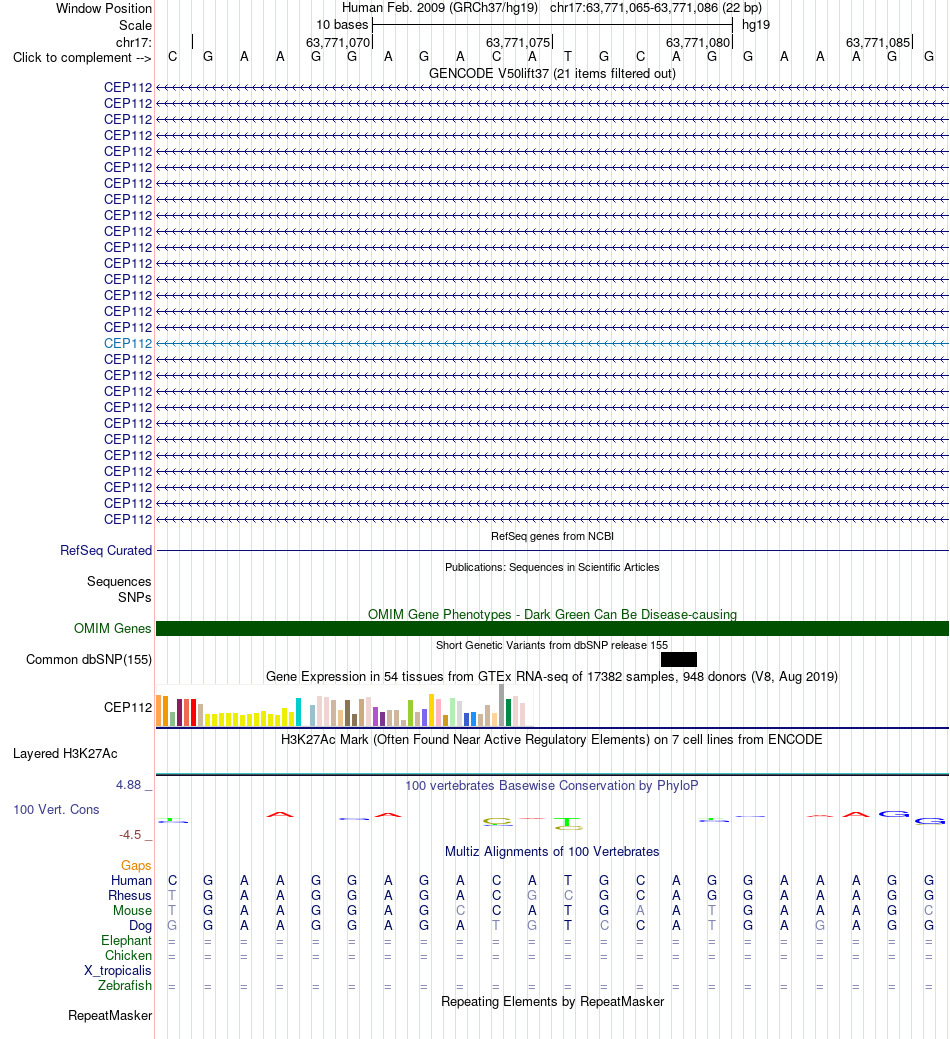950x1039 pixels.
Task: Click the Rhesus alignment row label
Action: [x=130, y=896]
